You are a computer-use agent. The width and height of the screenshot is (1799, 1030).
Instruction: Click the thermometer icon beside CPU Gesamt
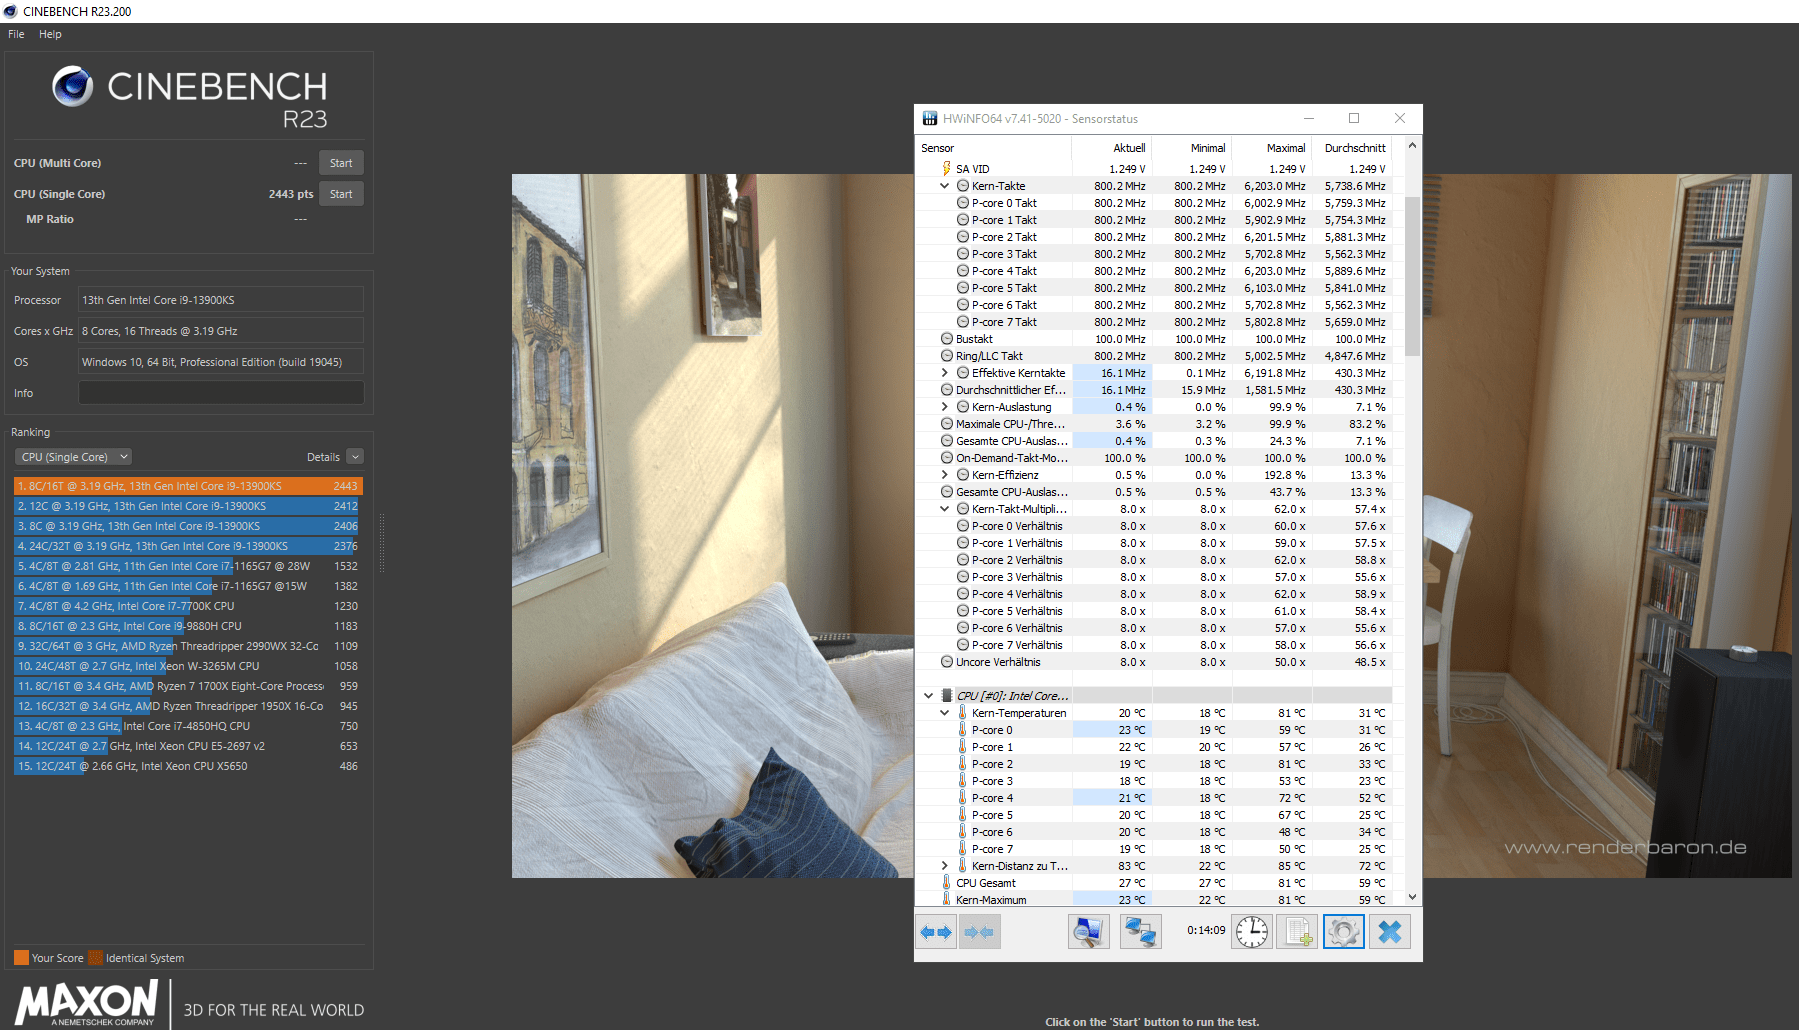946,883
